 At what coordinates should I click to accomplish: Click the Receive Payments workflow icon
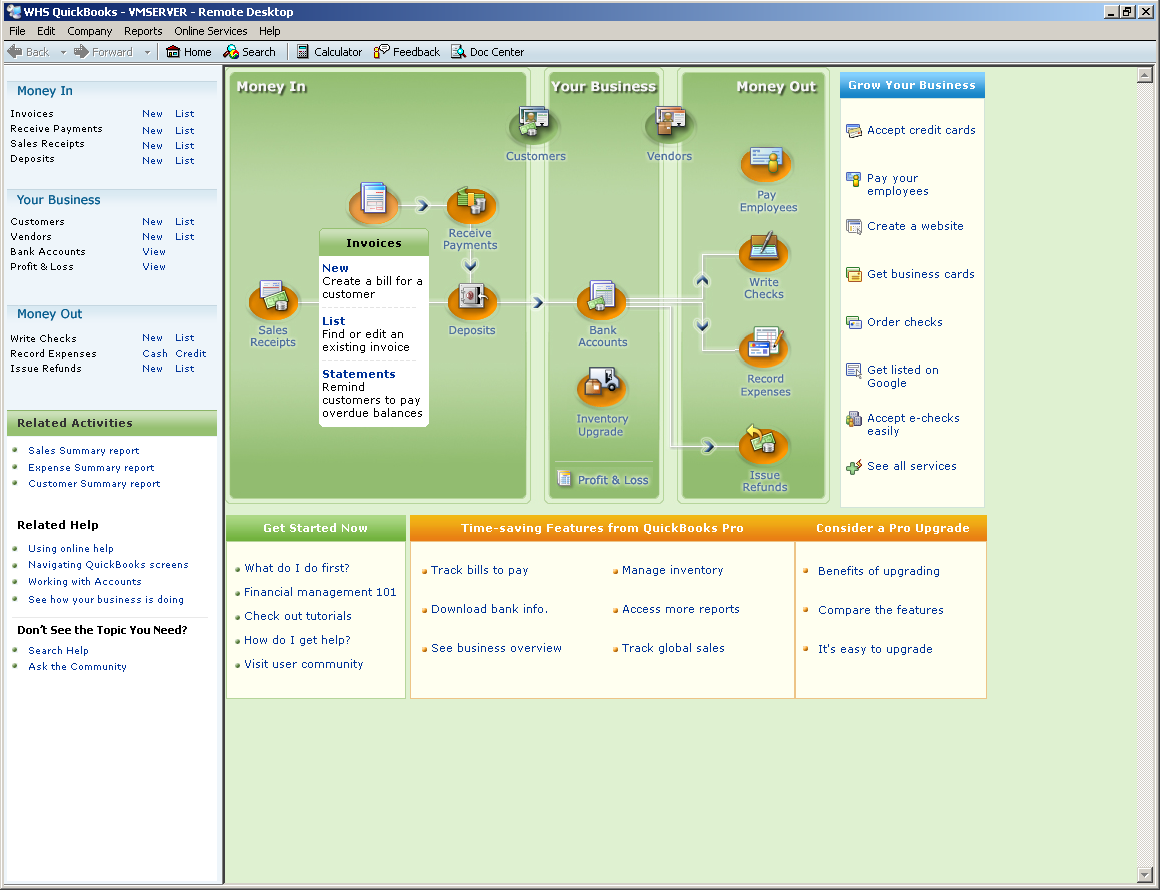pyautogui.click(x=471, y=205)
